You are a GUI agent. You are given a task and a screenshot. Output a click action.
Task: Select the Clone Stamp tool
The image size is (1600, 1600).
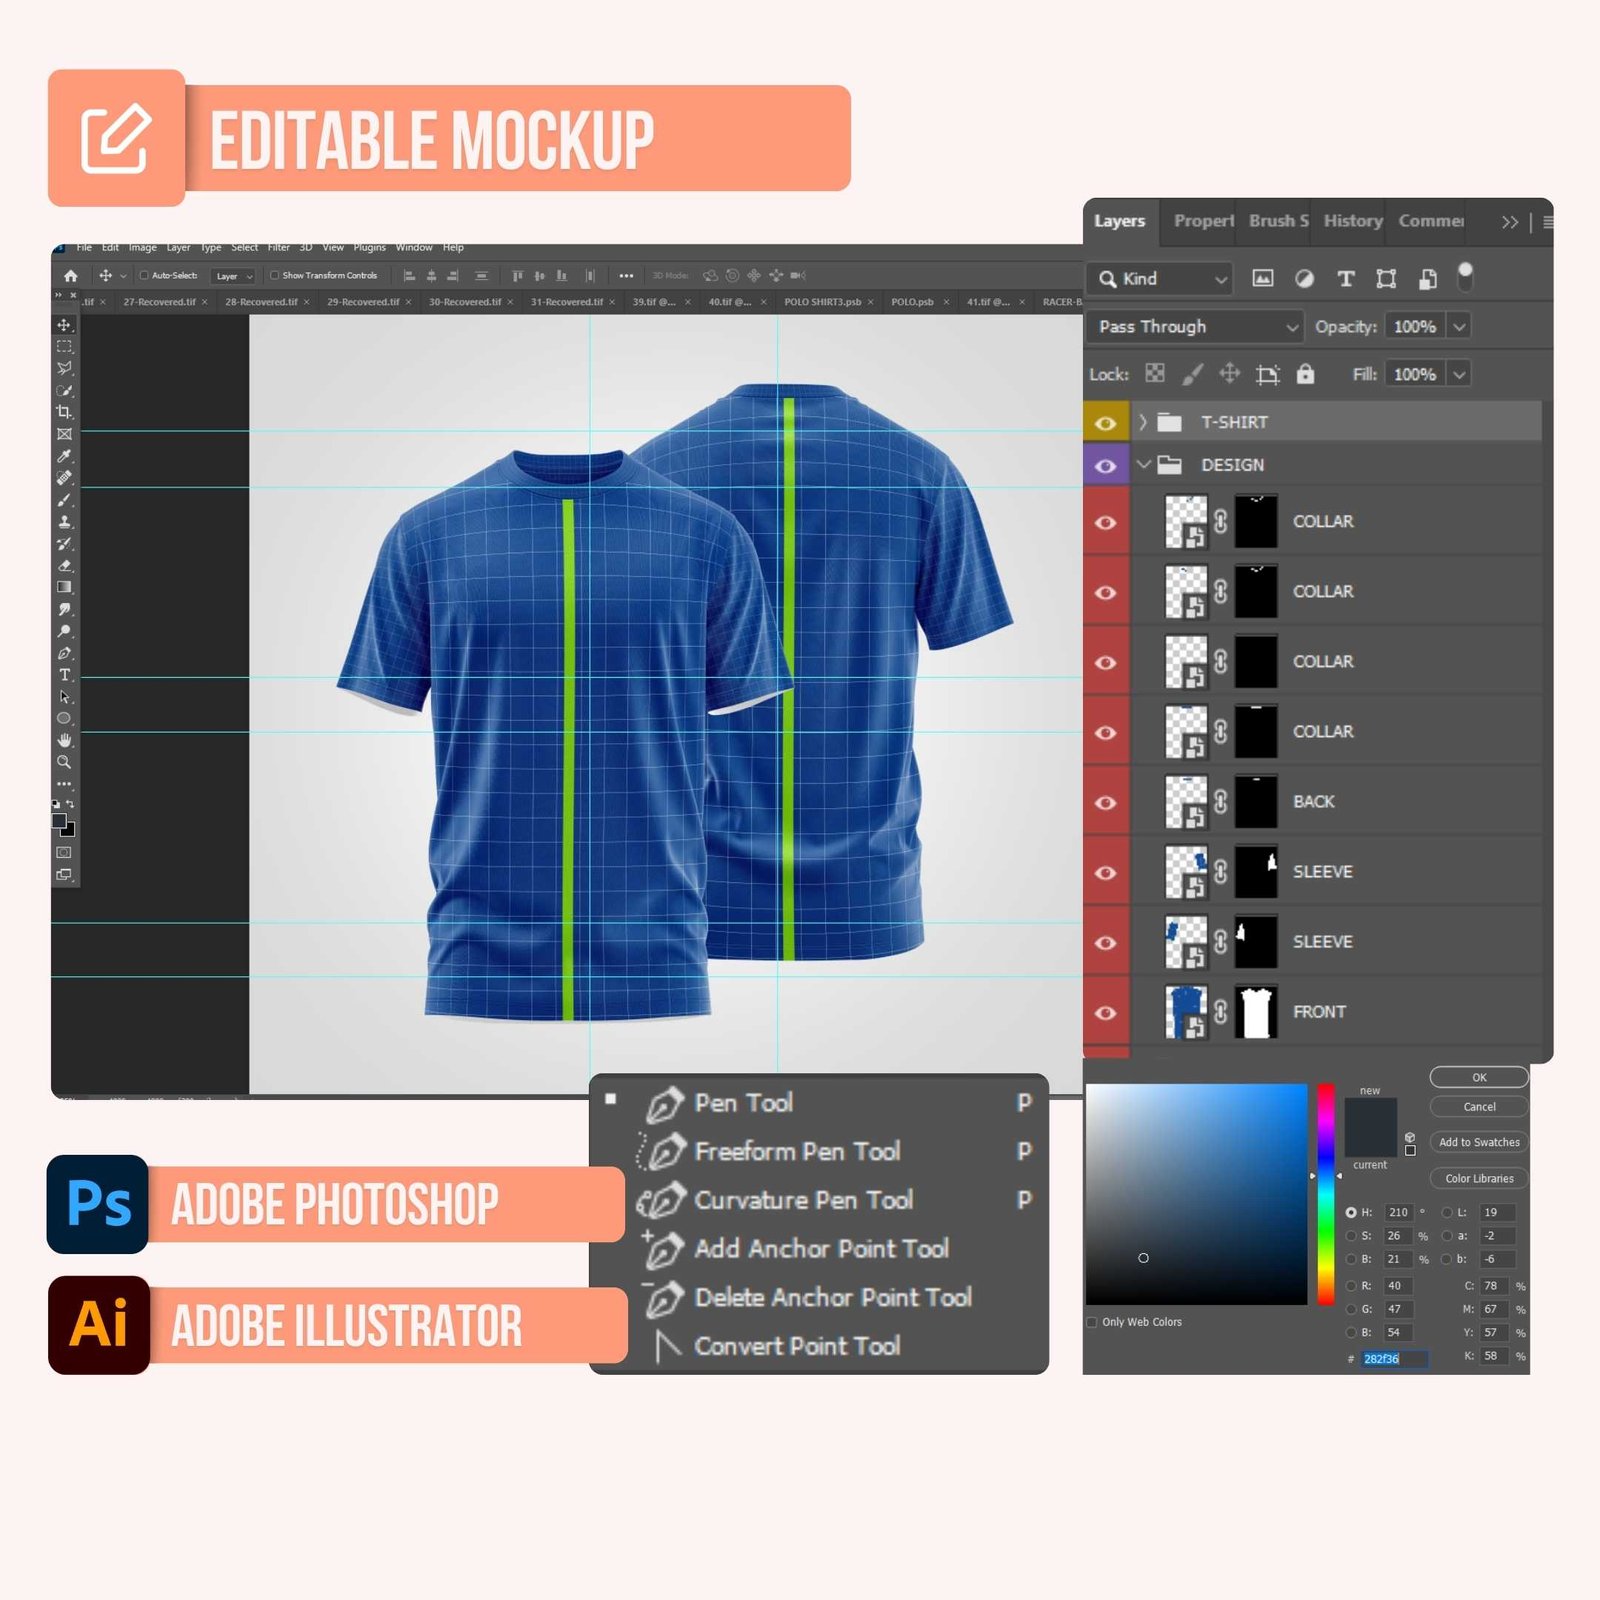64,522
